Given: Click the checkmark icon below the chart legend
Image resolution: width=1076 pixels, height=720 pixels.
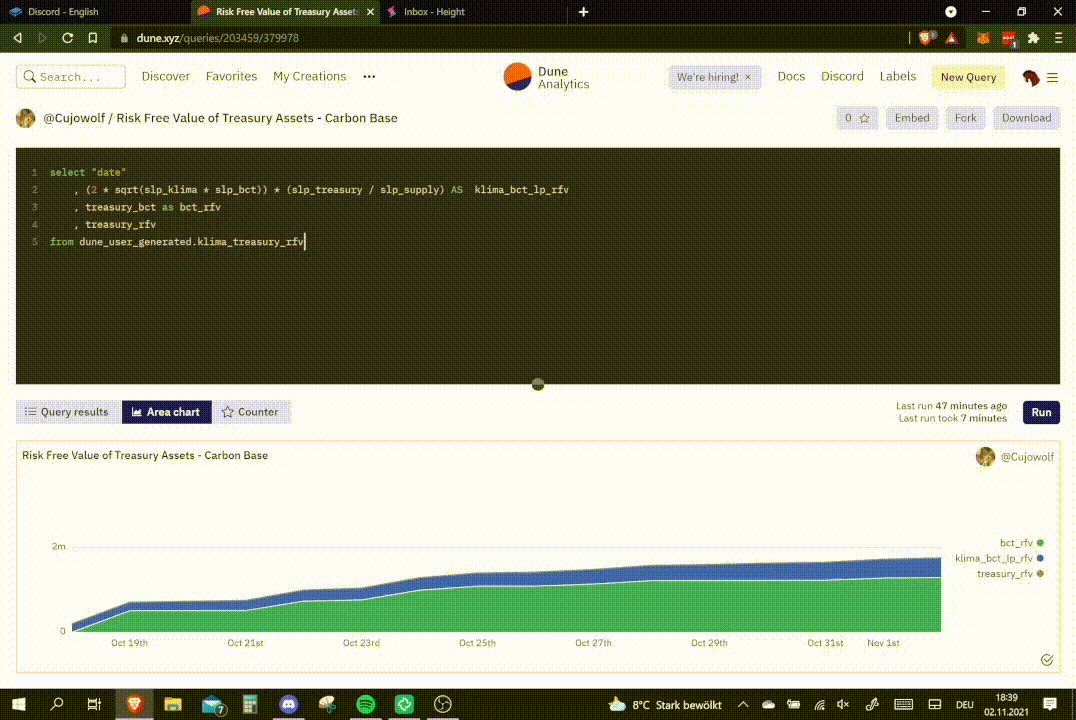Looking at the screenshot, I should click(1047, 659).
